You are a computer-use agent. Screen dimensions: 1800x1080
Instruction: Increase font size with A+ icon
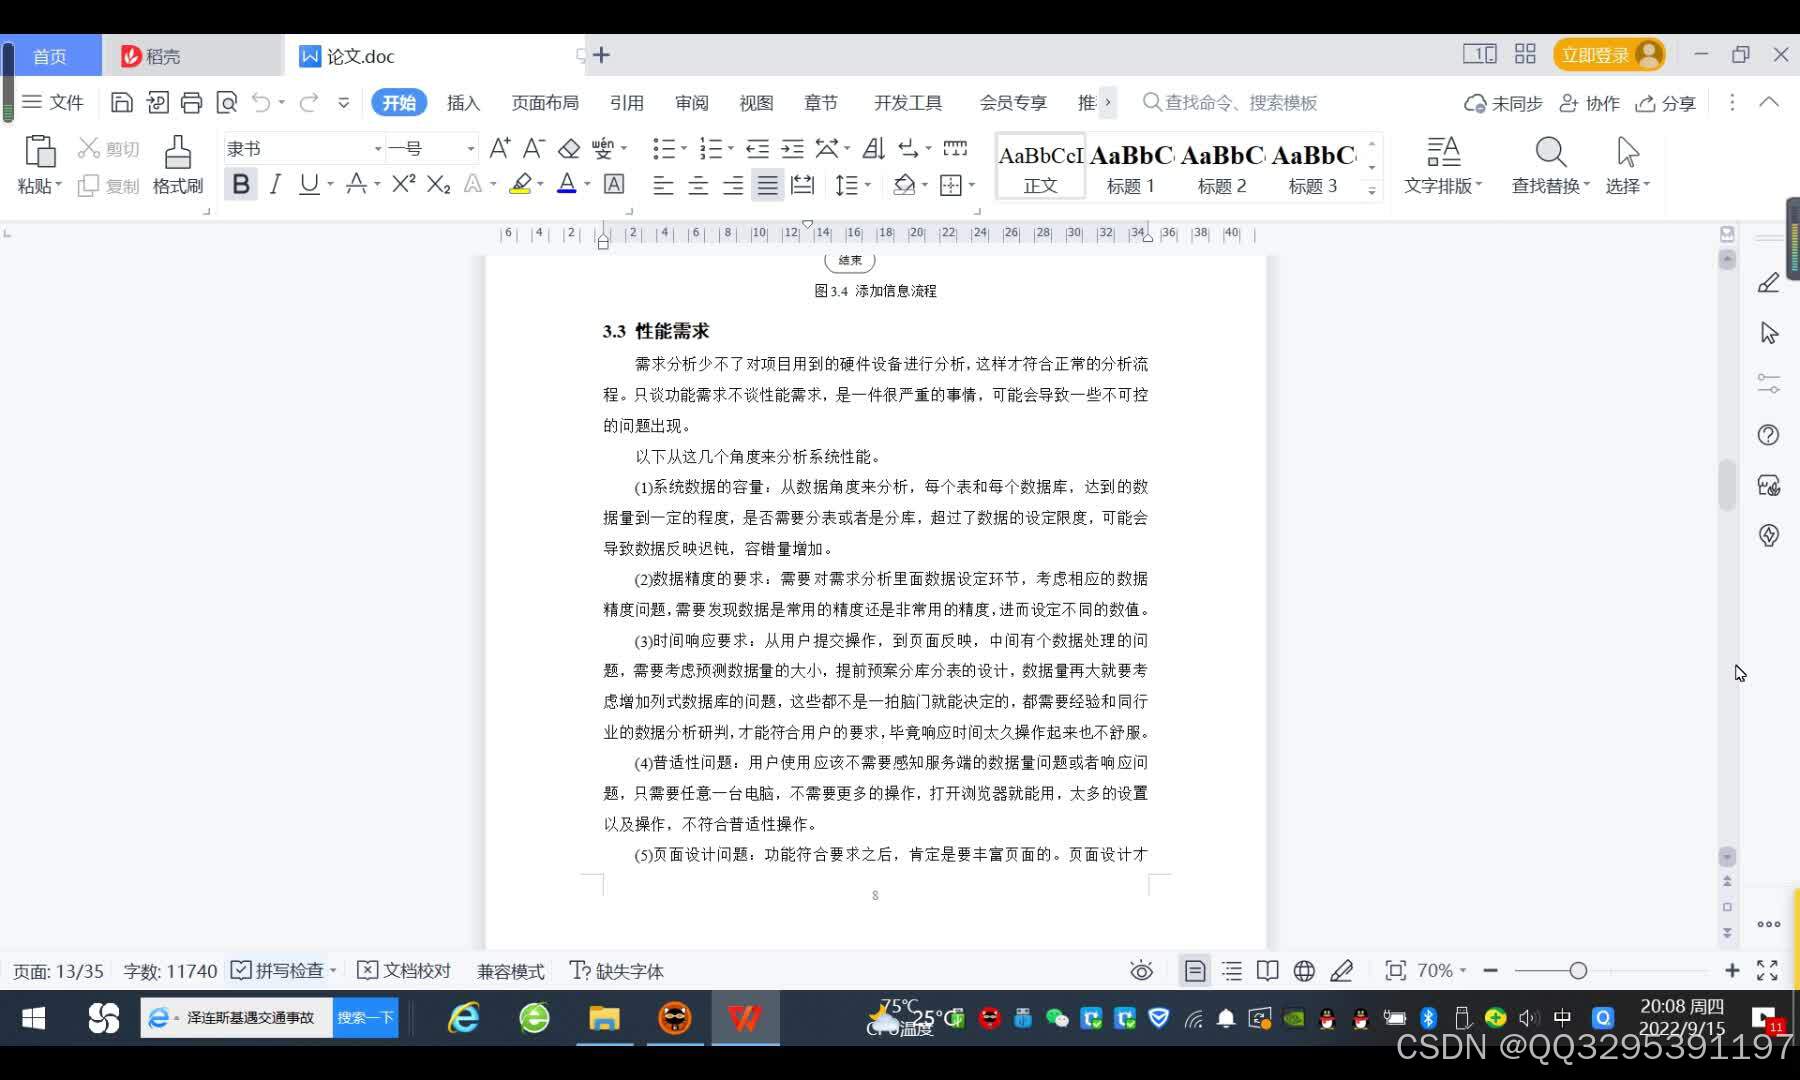click(500, 149)
